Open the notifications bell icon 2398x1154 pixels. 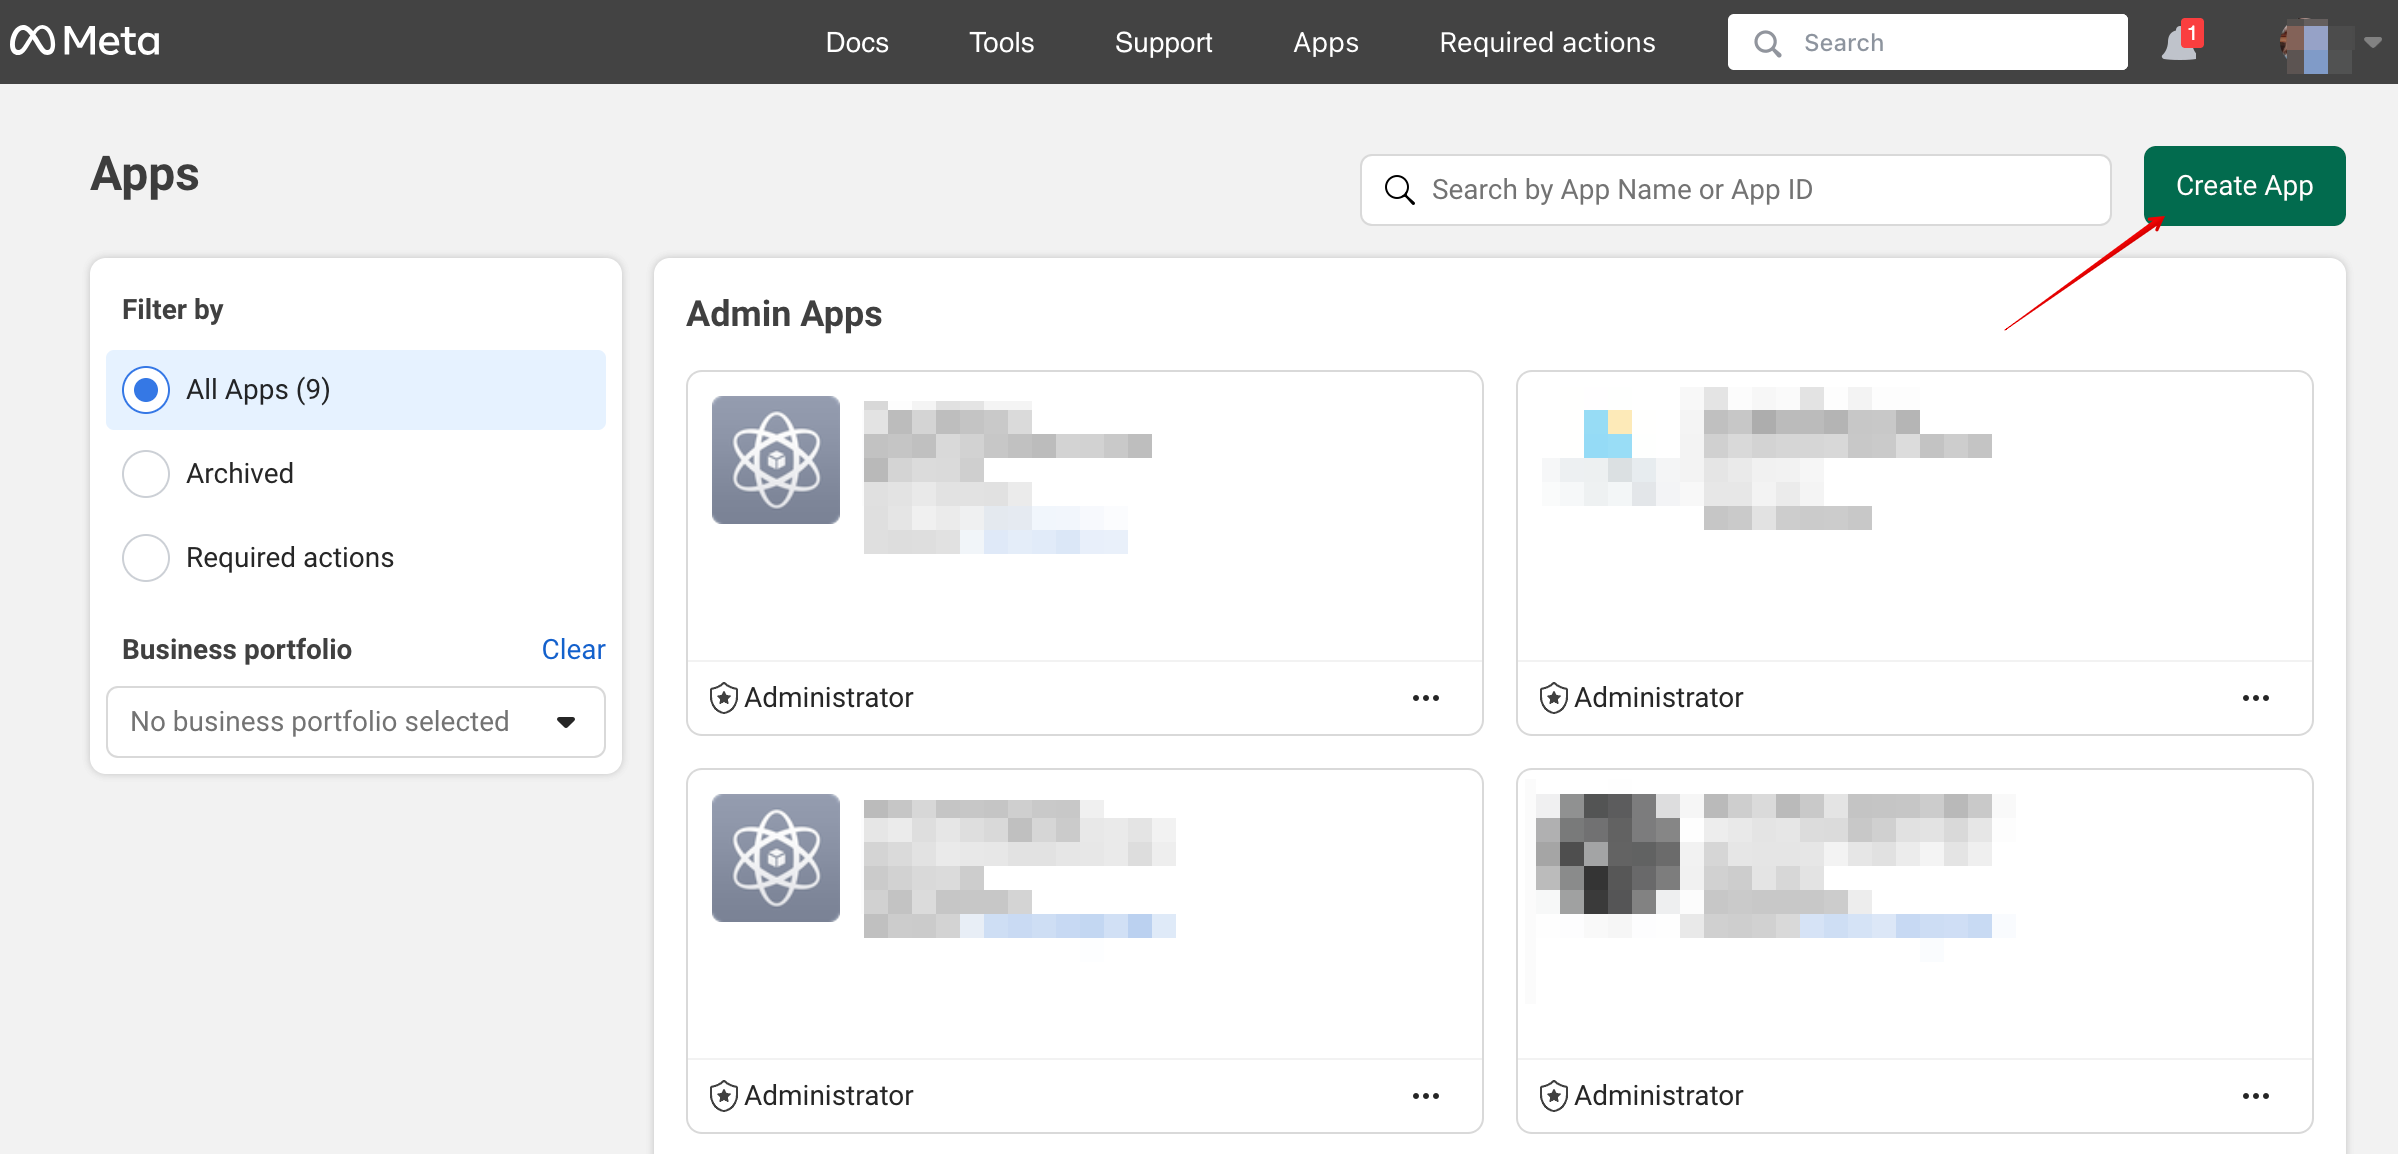click(x=2180, y=43)
